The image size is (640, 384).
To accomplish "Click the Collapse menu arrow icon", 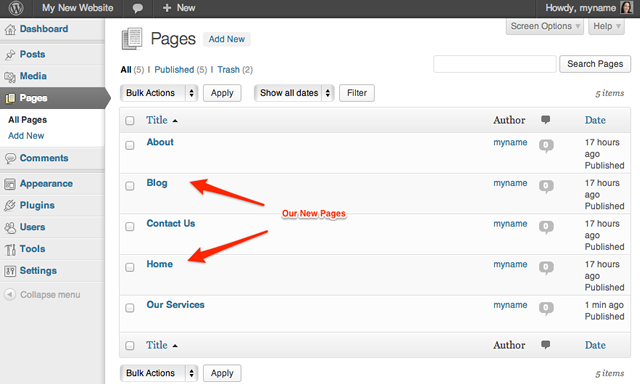I will 10,294.
